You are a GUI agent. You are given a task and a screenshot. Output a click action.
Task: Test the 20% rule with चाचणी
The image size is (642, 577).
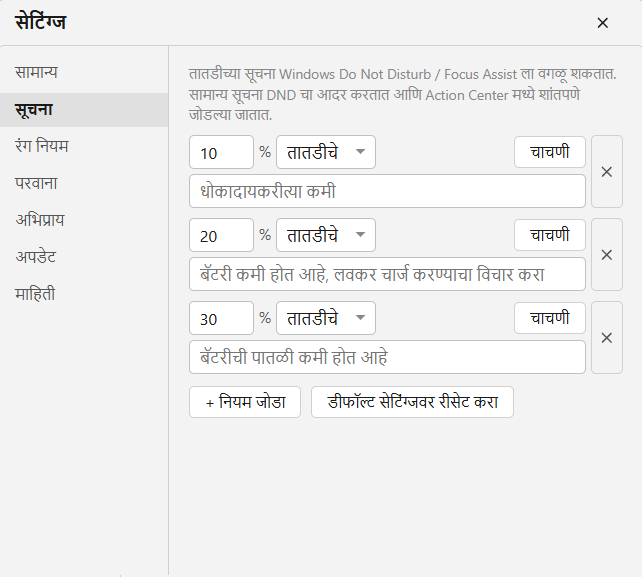pos(550,235)
